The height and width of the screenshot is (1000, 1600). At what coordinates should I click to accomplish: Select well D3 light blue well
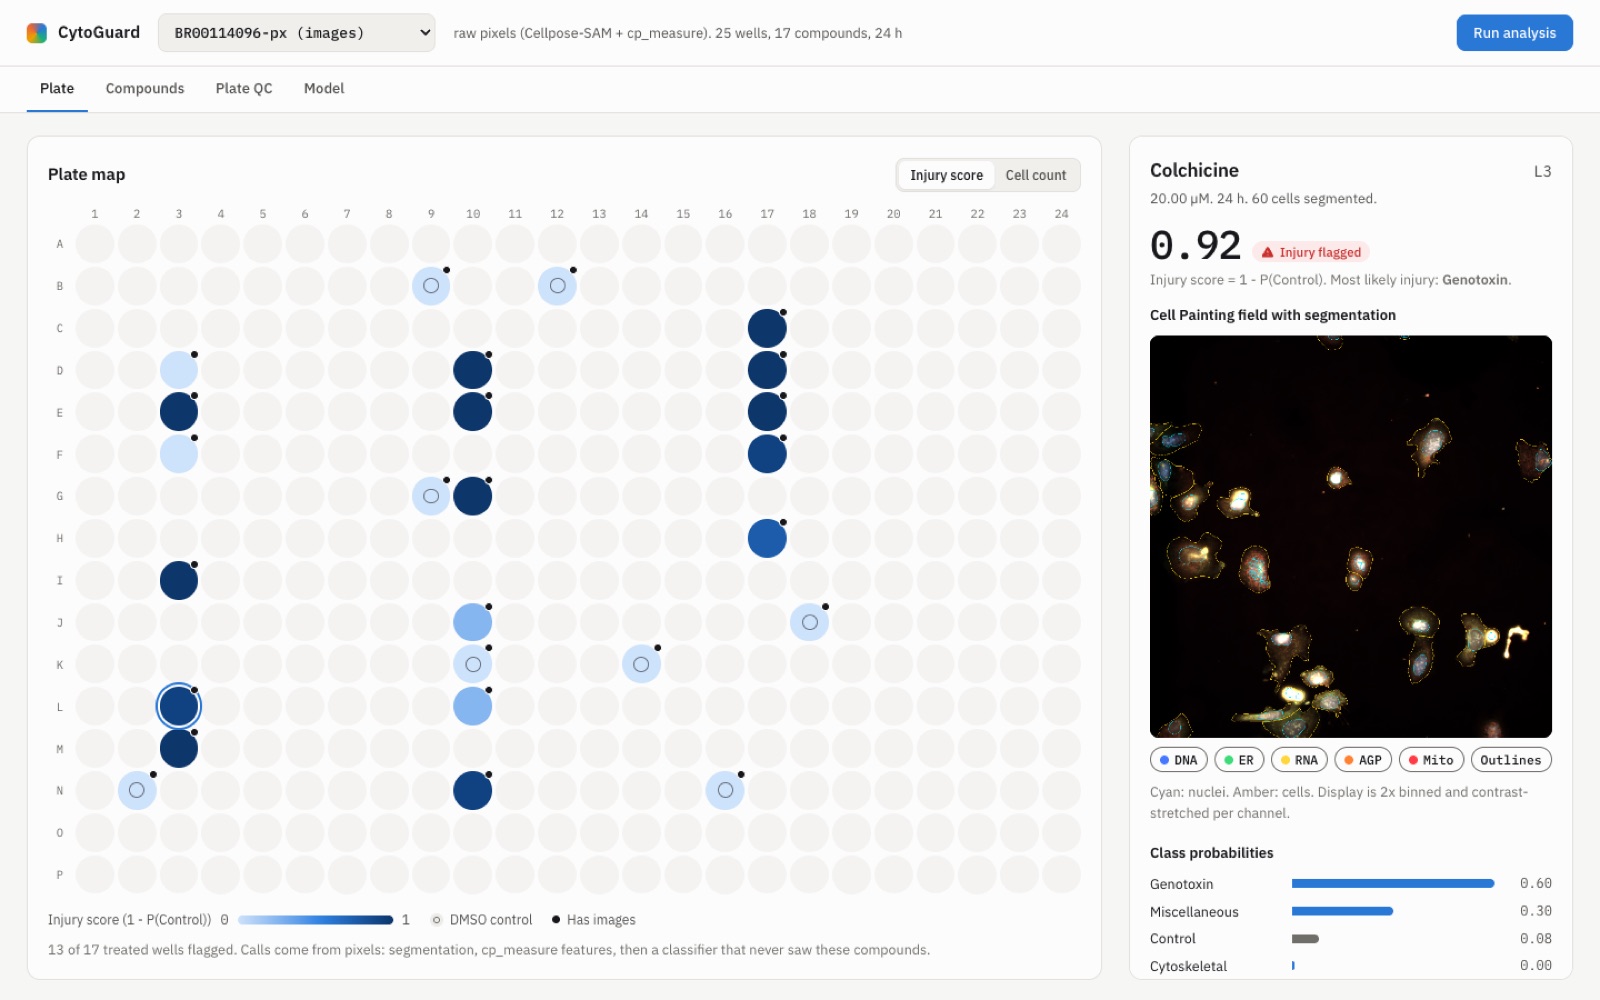[x=179, y=370]
